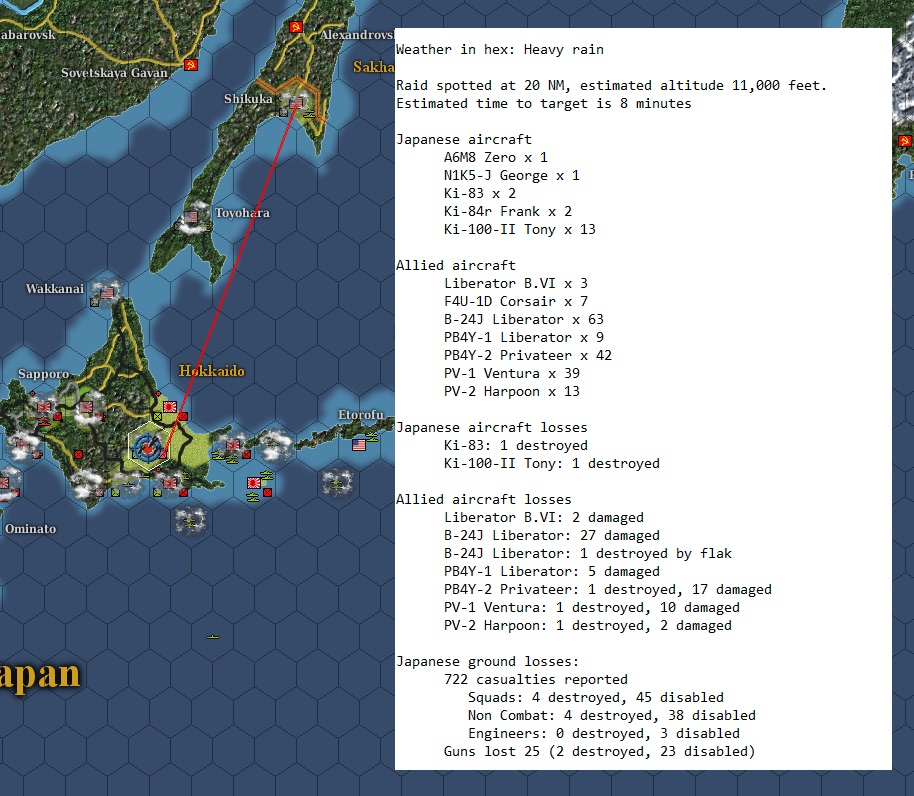This screenshot has height=796, width=914.
Task: Select the small unit icon beside Wakkanai's flag
Action: pyautogui.click(x=95, y=302)
